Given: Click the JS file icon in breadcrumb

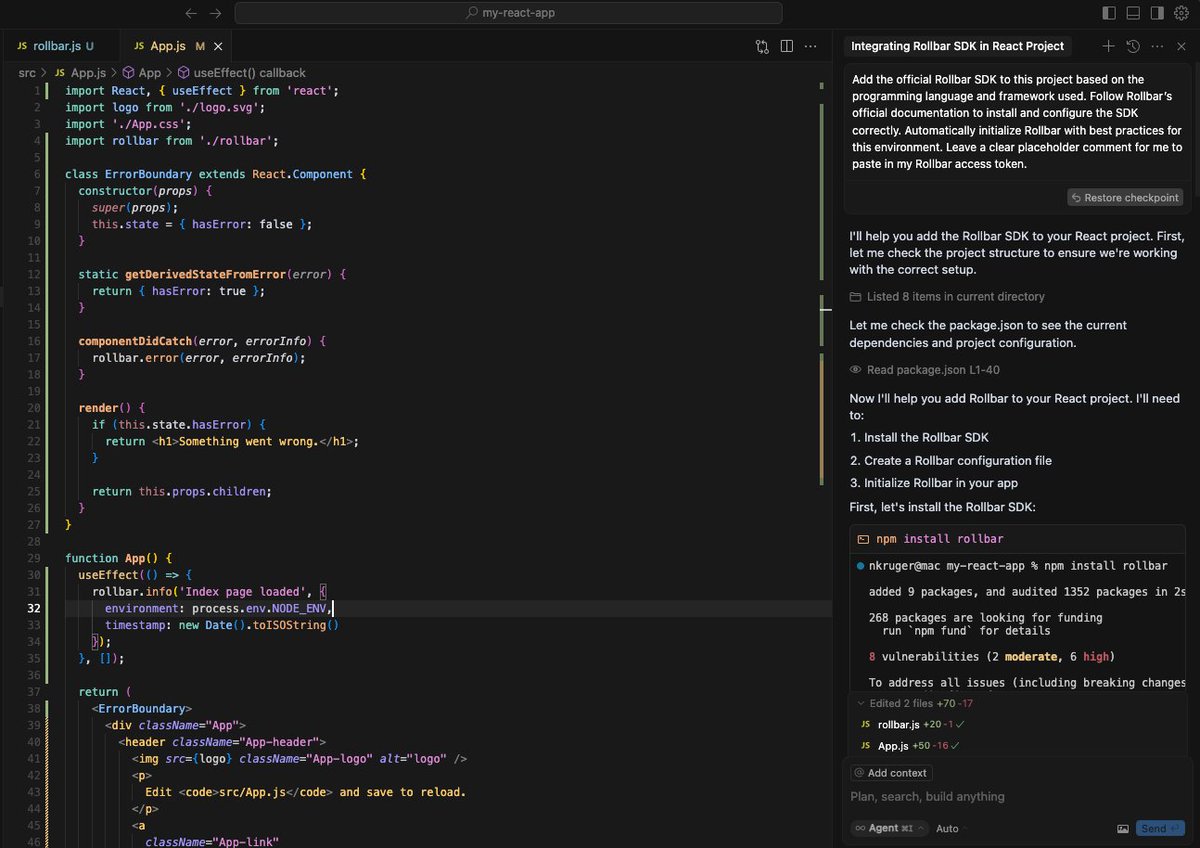Looking at the screenshot, I should pyautogui.click(x=60, y=73).
